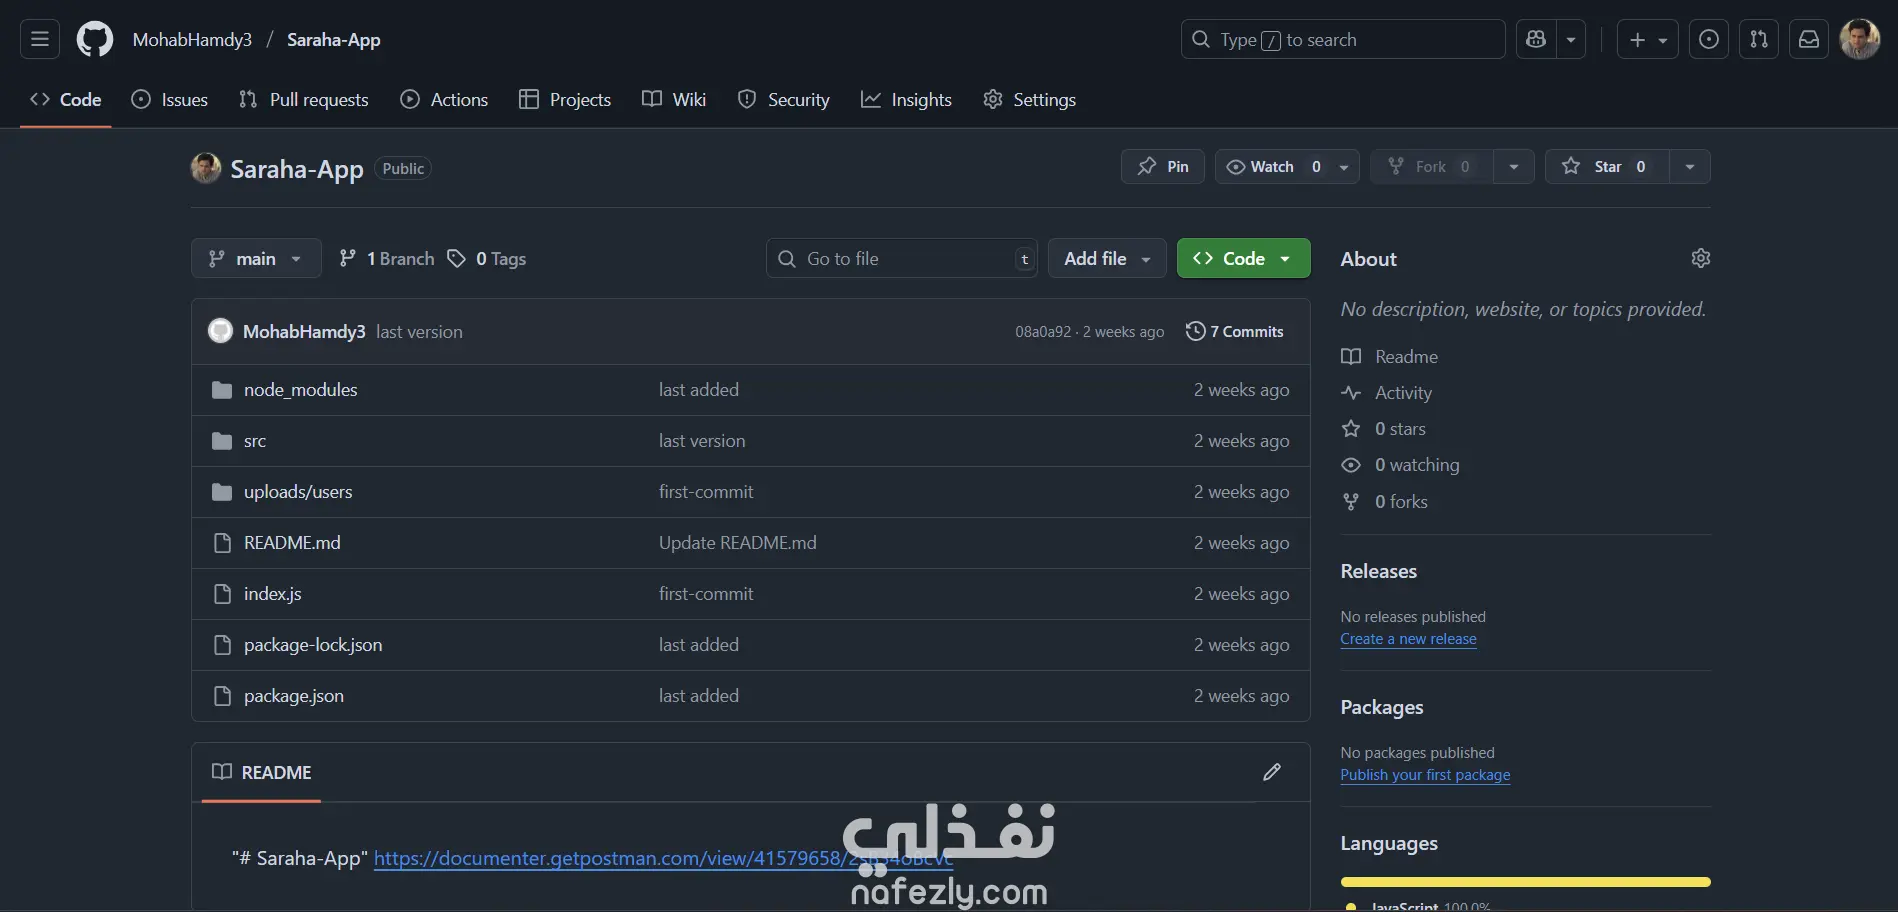
Task: Pin the repository with the Pin button
Action: point(1163,166)
